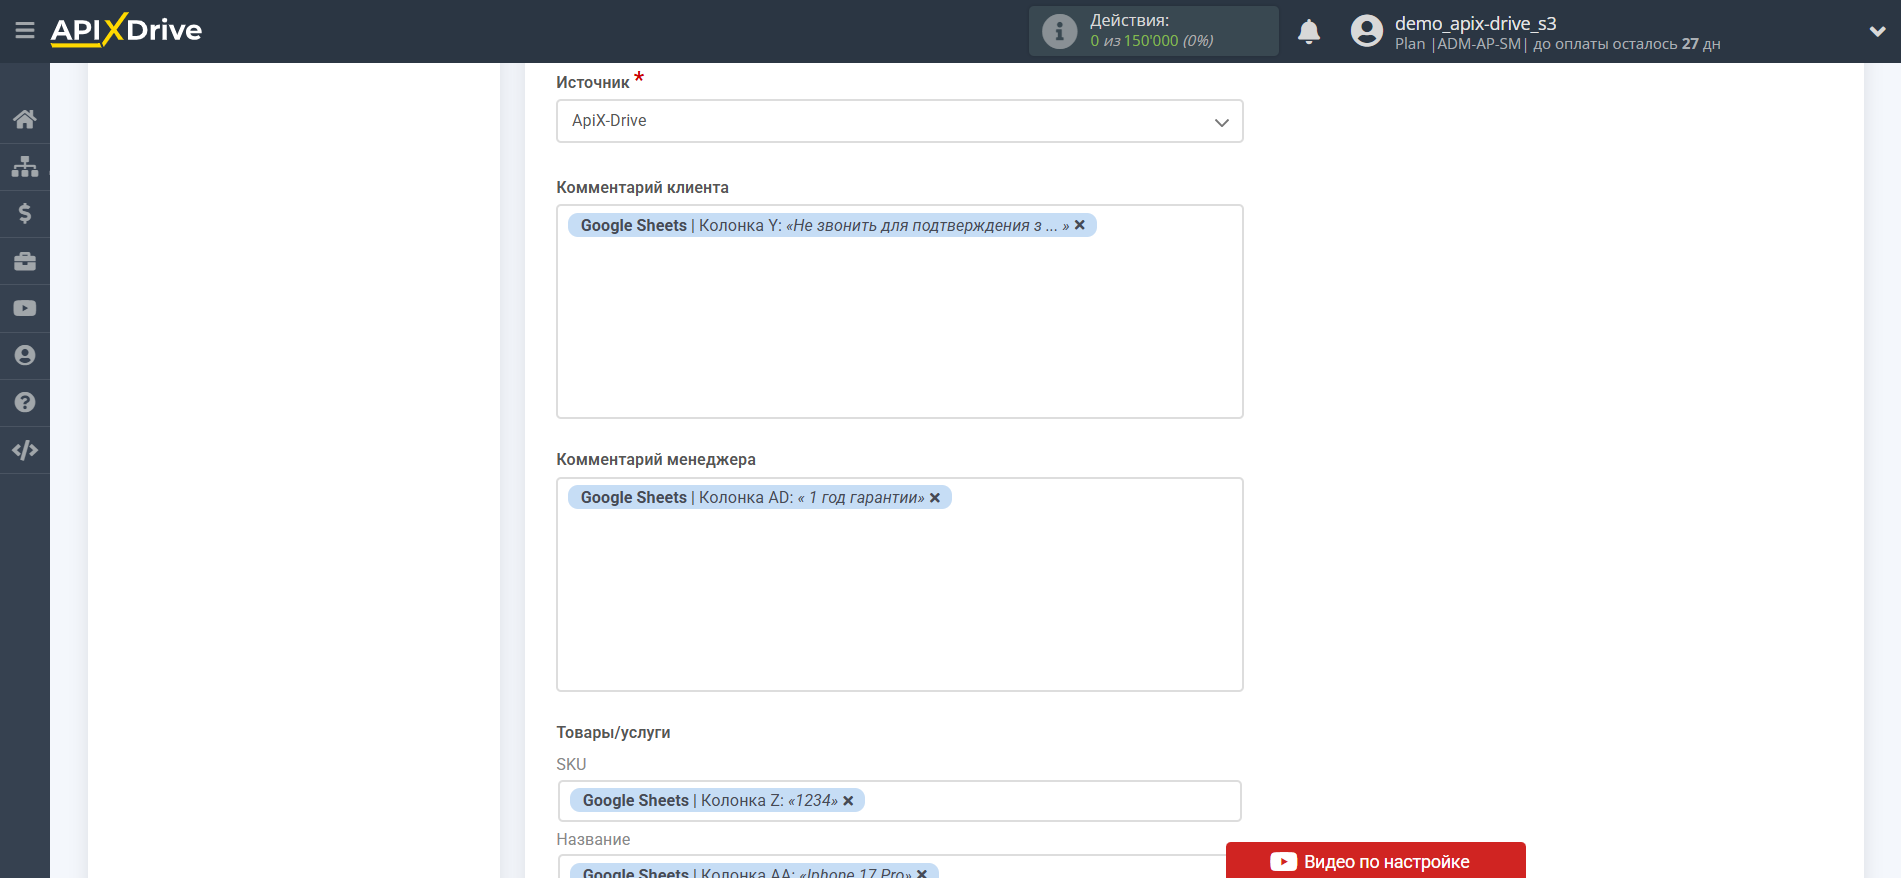This screenshot has width=1901, height=878.
Task: Click the Товары/услуги section label
Action: coord(613,733)
